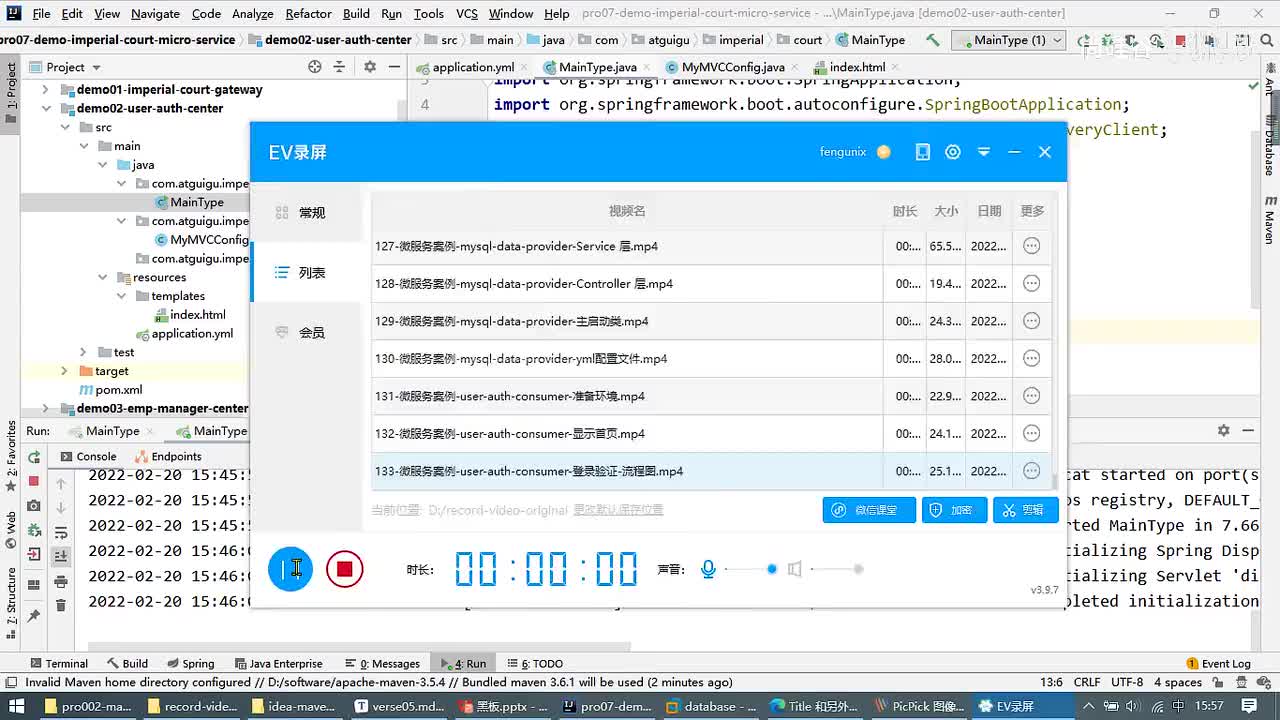Open more options for video 133
Image resolution: width=1280 pixels, height=720 pixels.
pyautogui.click(x=1032, y=471)
